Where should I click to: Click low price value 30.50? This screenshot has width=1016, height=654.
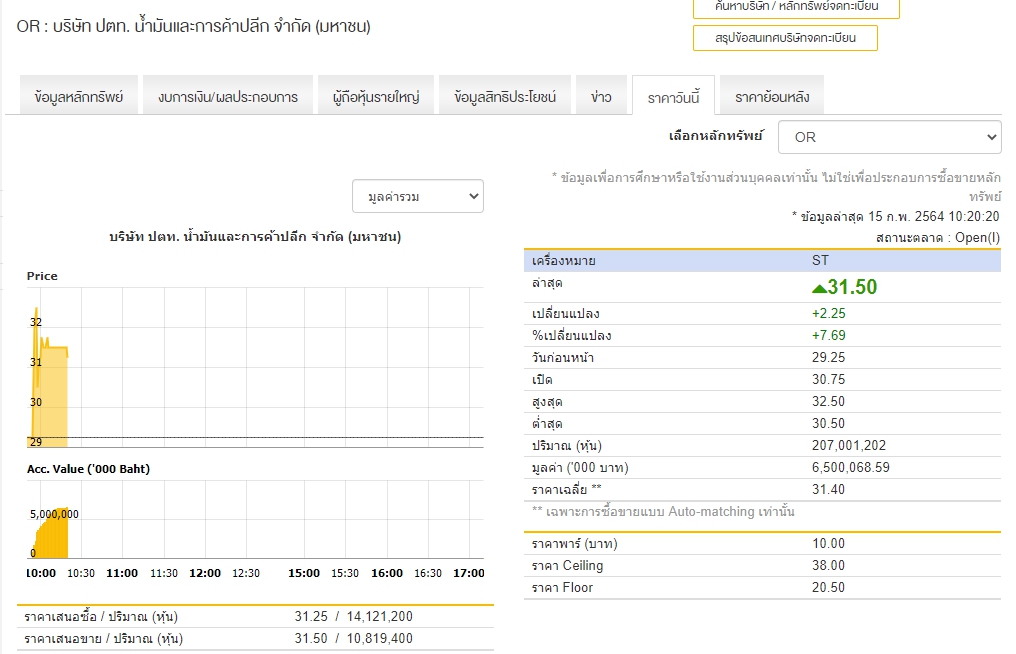click(828, 423)
